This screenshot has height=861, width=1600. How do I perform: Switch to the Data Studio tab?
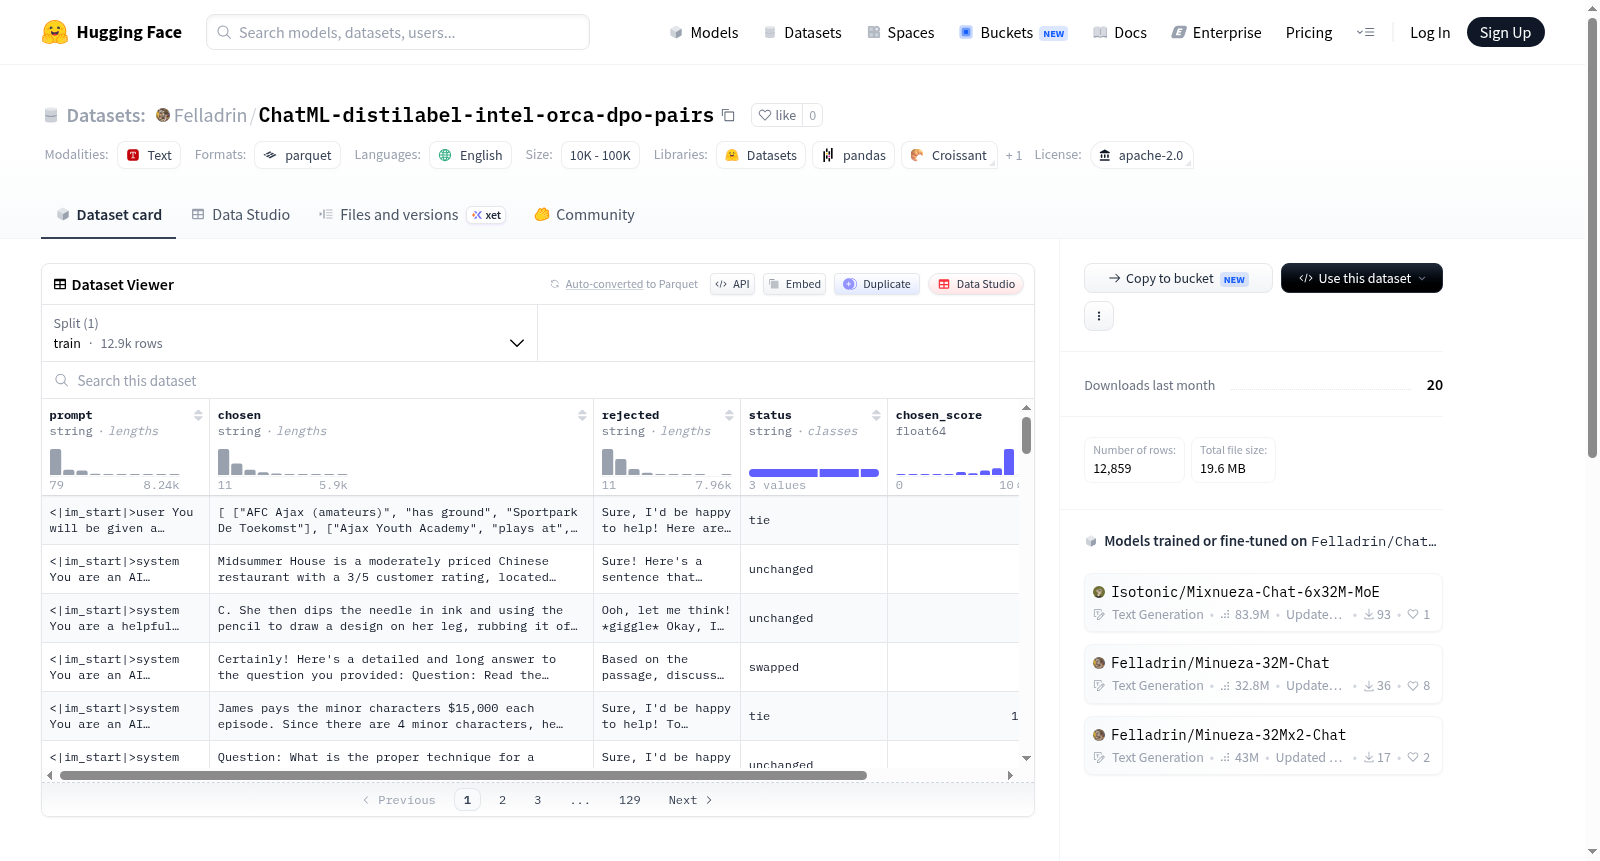241,214
